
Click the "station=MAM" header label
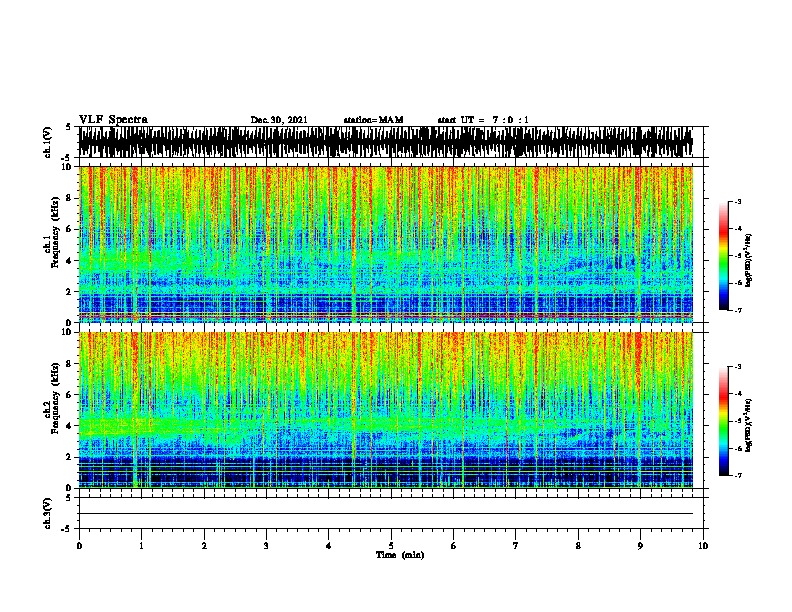point(373,120)
